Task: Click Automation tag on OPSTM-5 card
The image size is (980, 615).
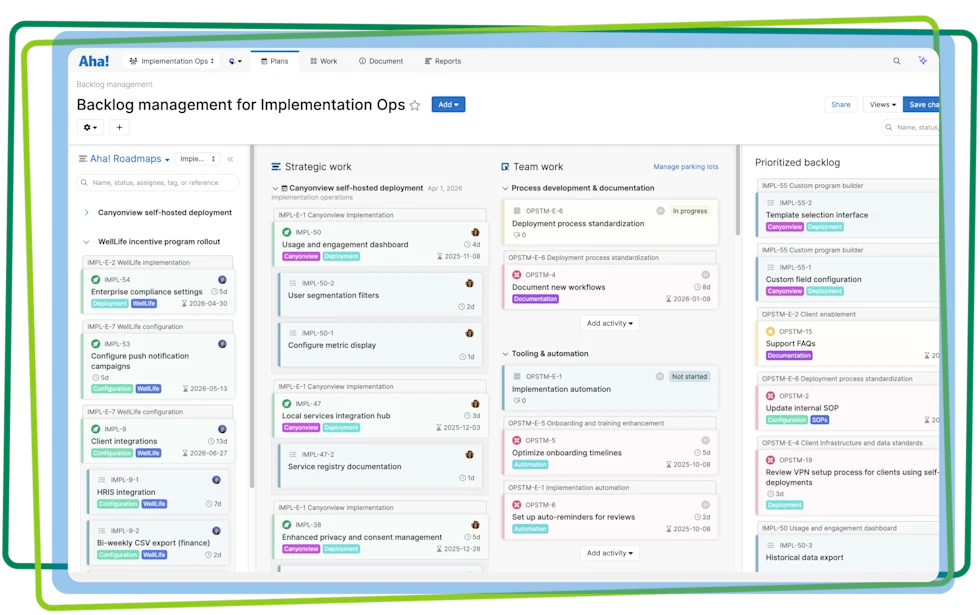Action: click(530, 465)
